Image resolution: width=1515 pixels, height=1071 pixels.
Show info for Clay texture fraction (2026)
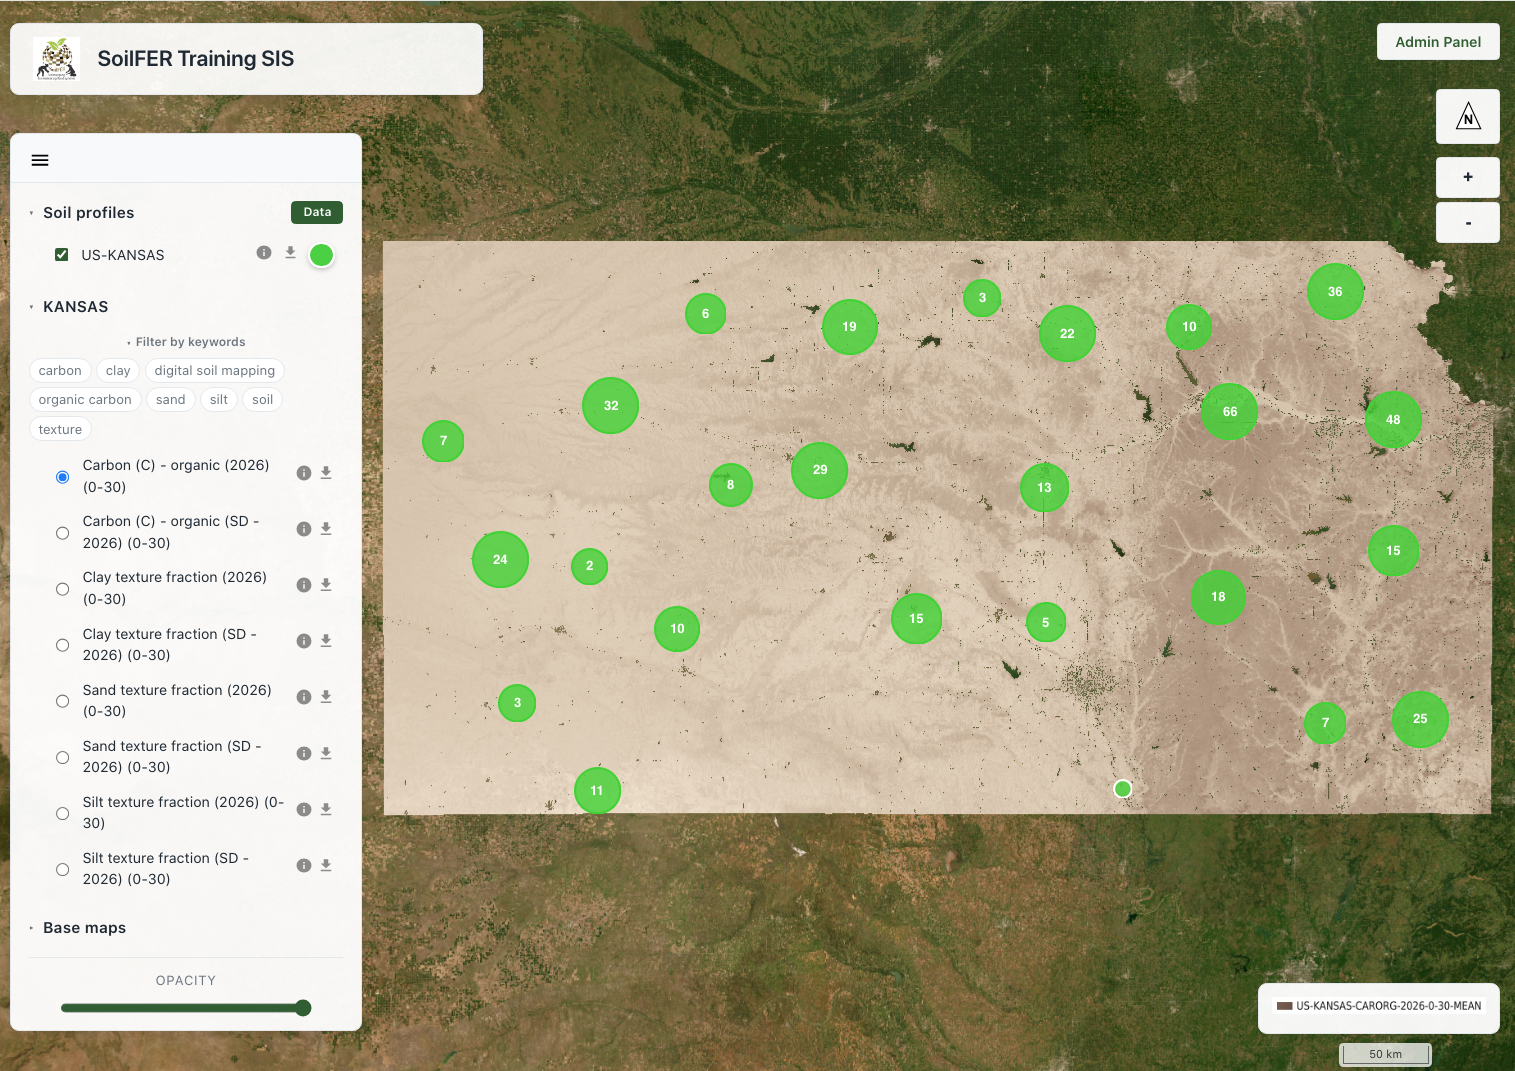(304, 585)
